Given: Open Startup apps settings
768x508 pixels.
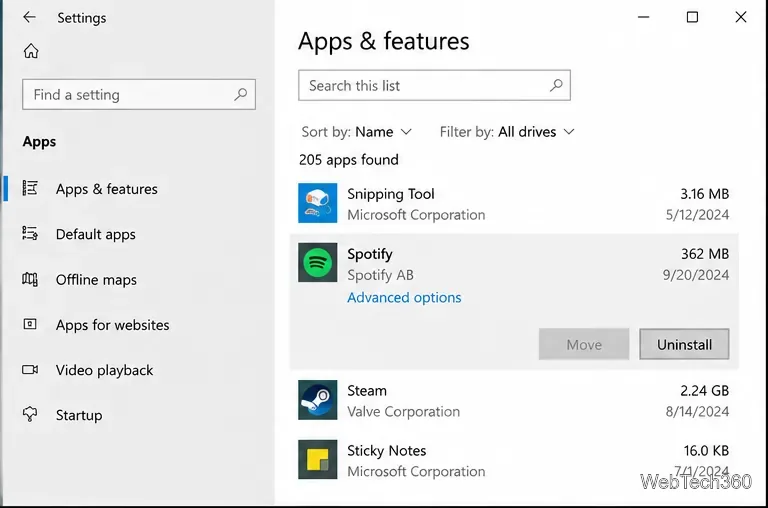Looking at the screenshot, I should point(79,415).
